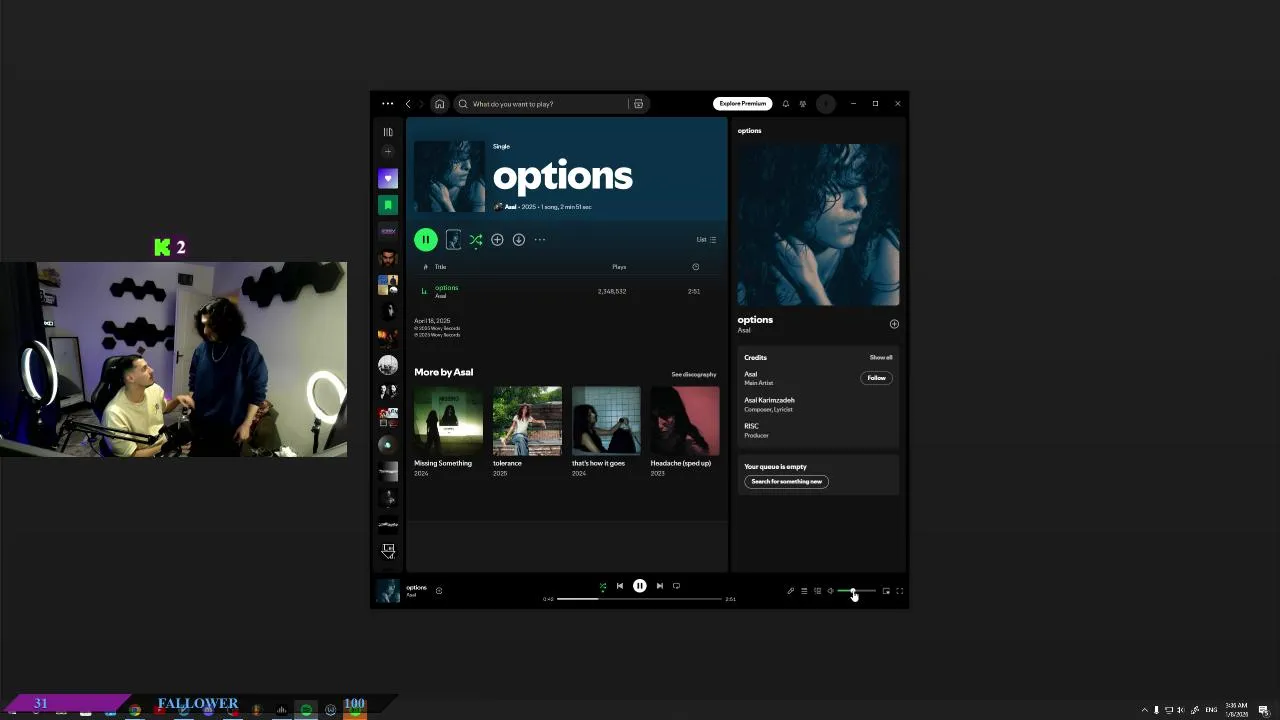Skip to next track
This screenshot has width=1280, height=720.
click(x=660, y=586)
